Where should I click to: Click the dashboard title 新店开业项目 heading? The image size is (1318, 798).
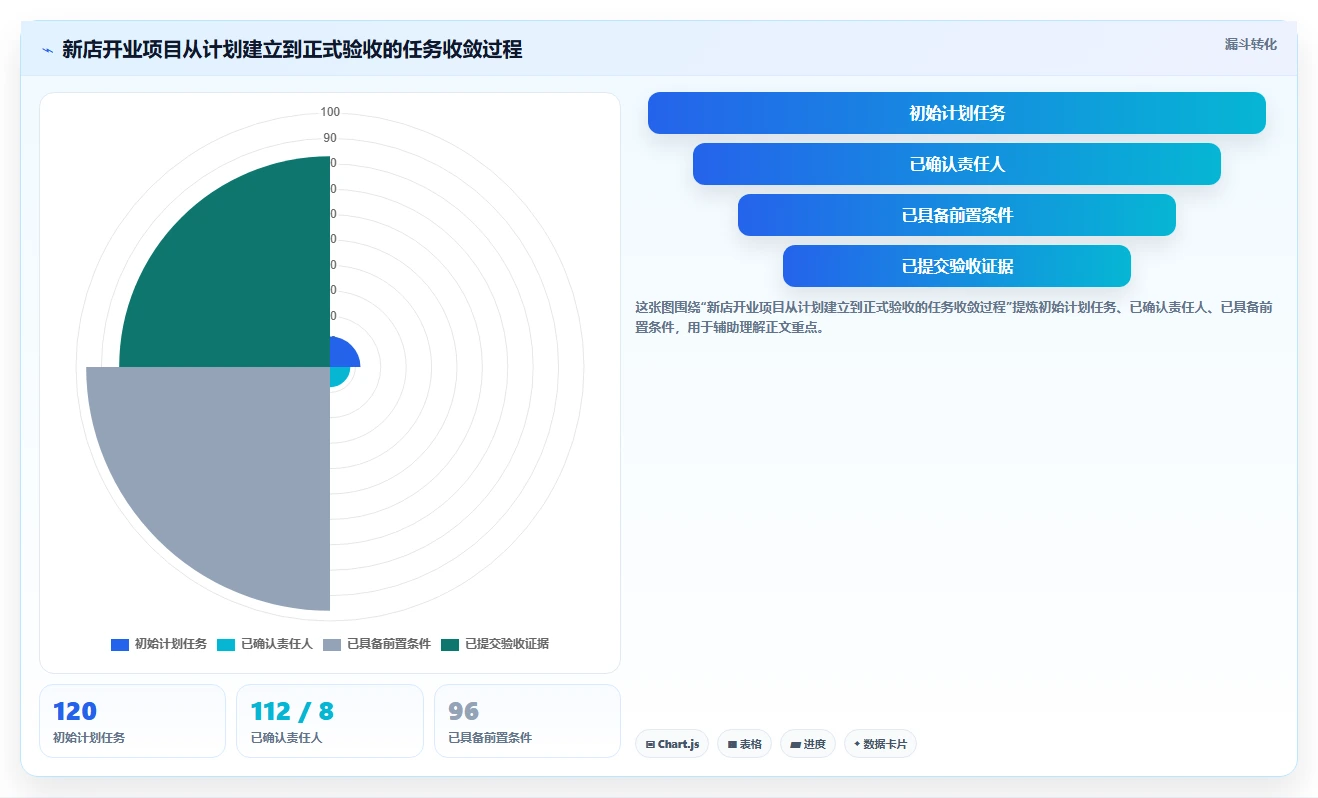292,50
